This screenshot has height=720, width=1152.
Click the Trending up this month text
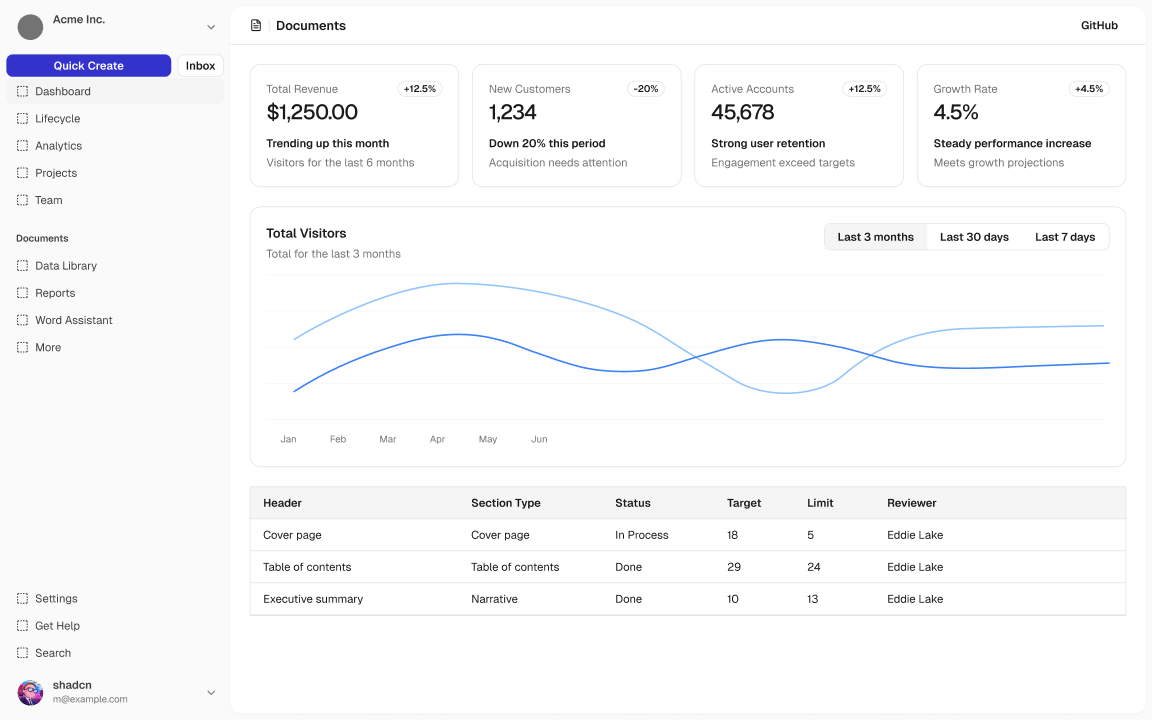click(x=328, y=143)
